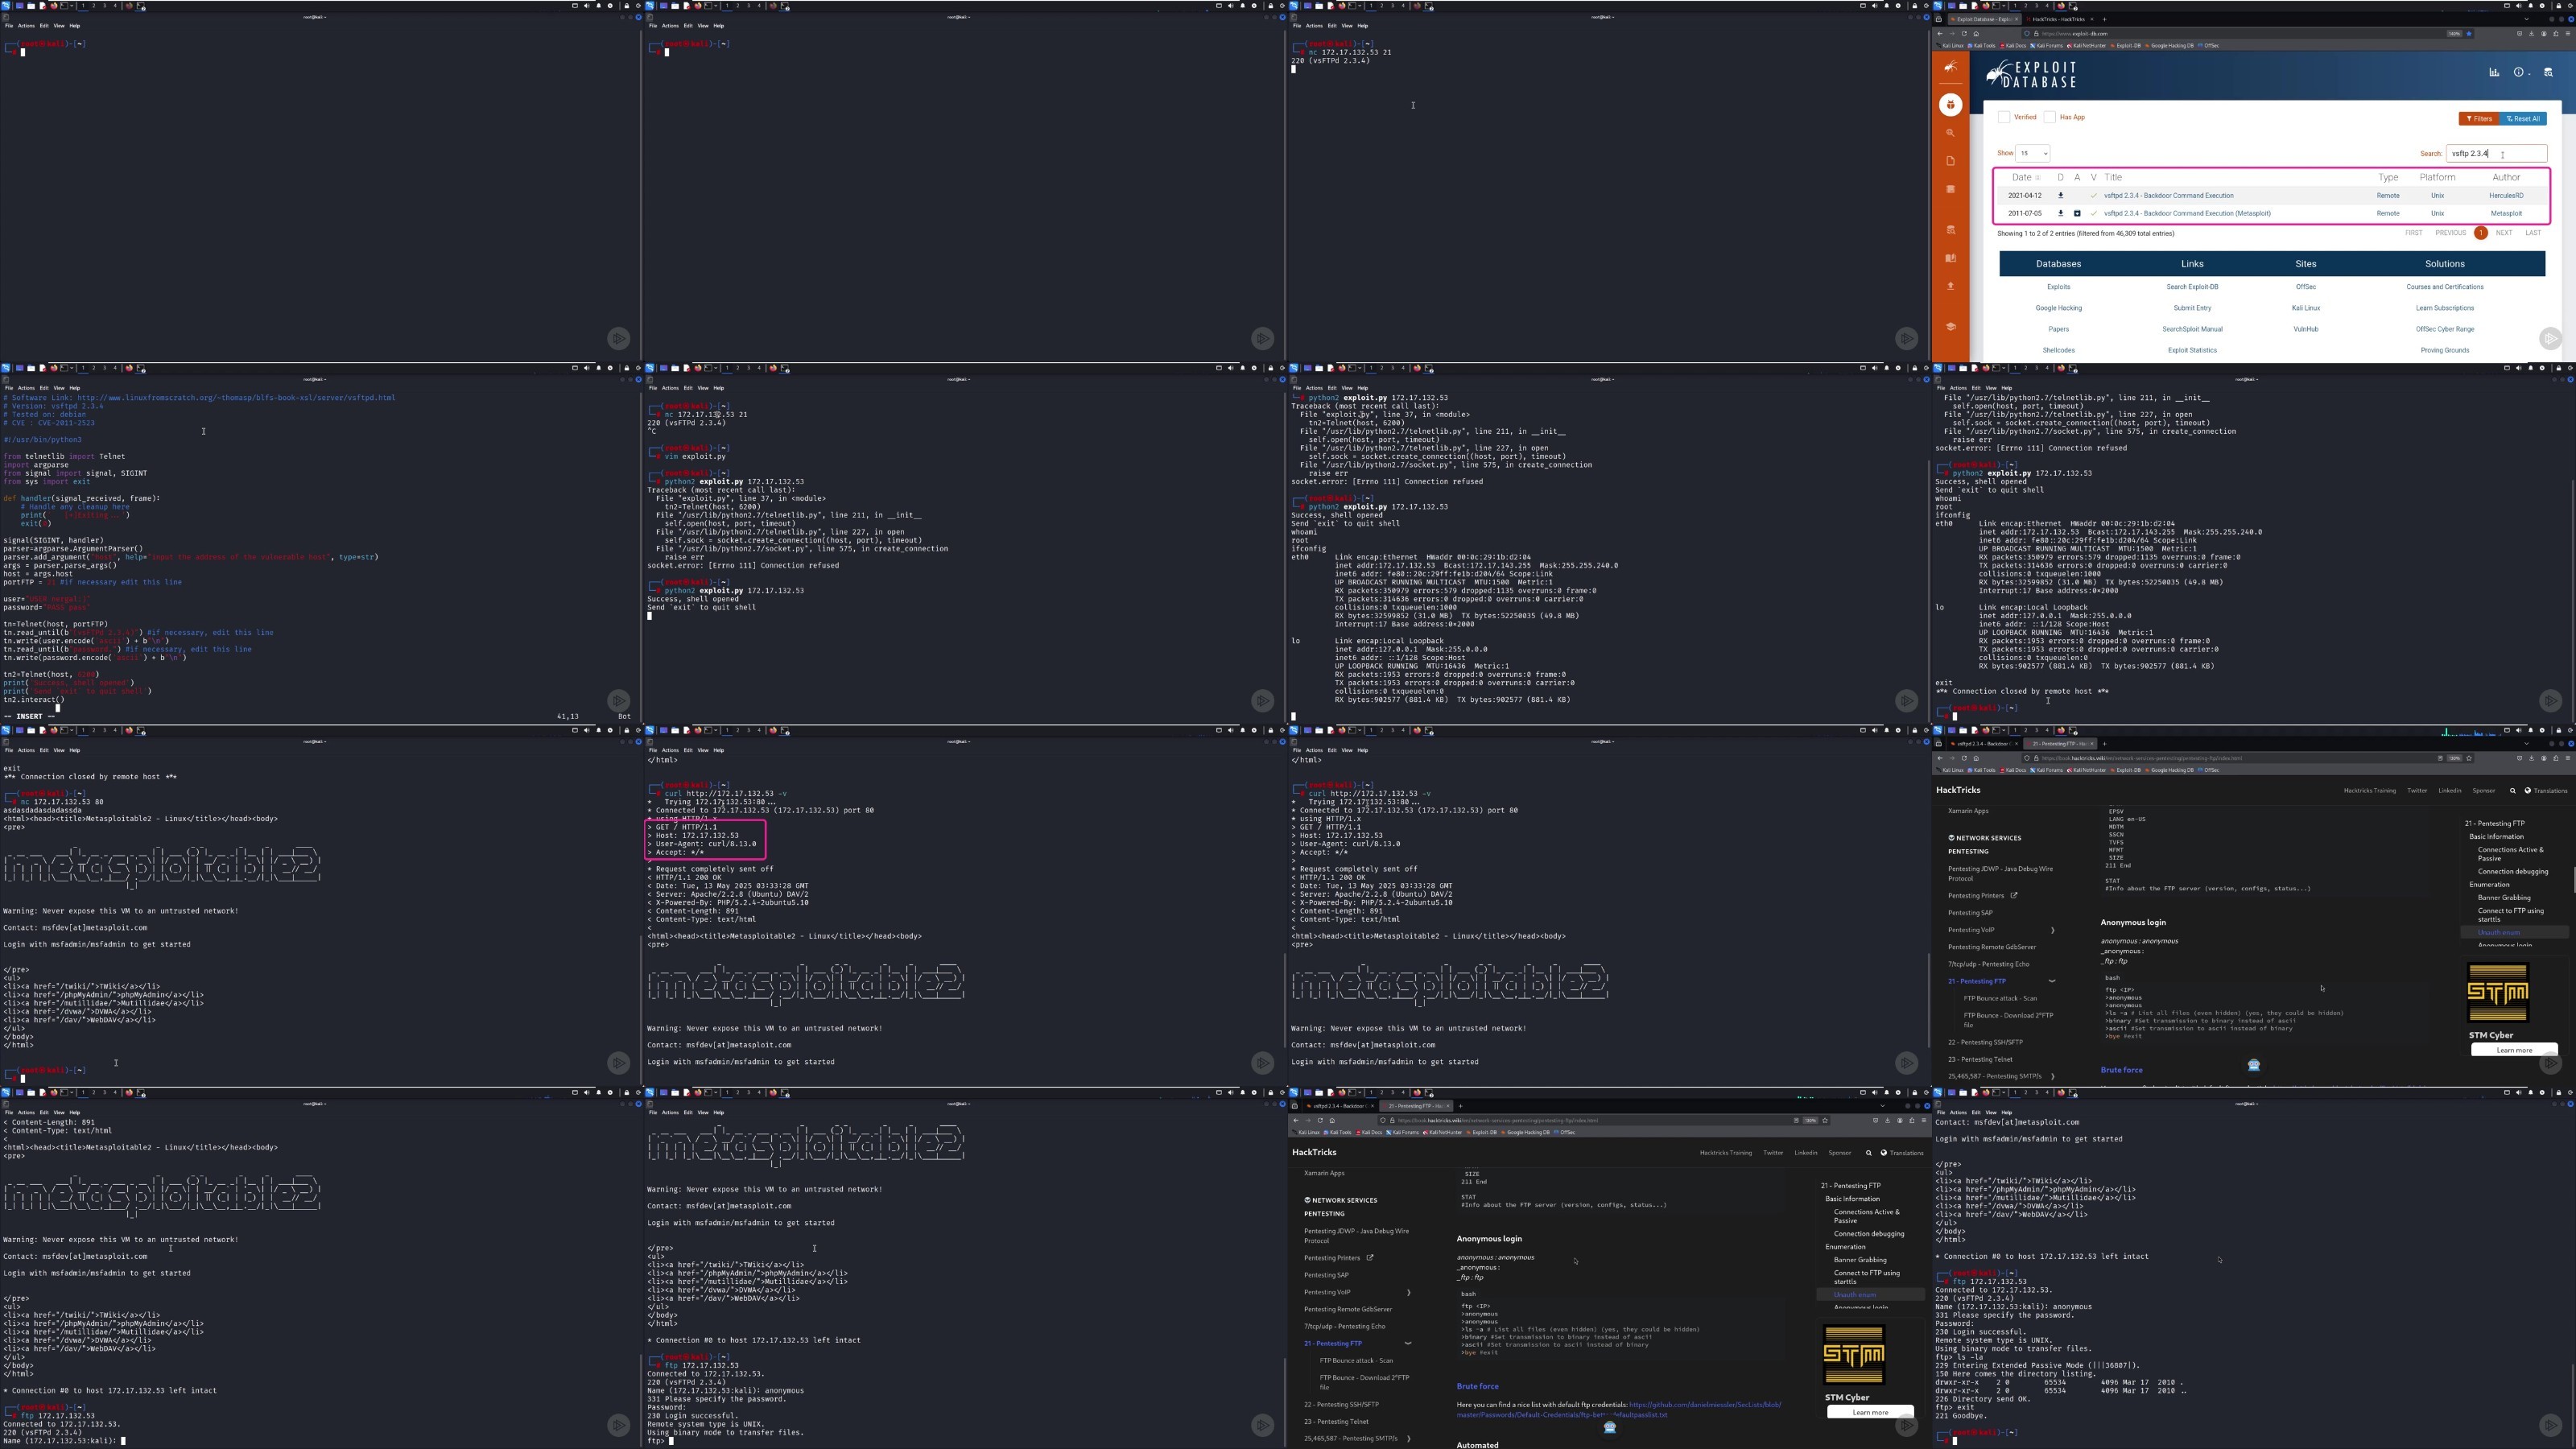Close the HackTricks - HackTricks browser tab
2576x1449 pixels.
(2091, 19)
